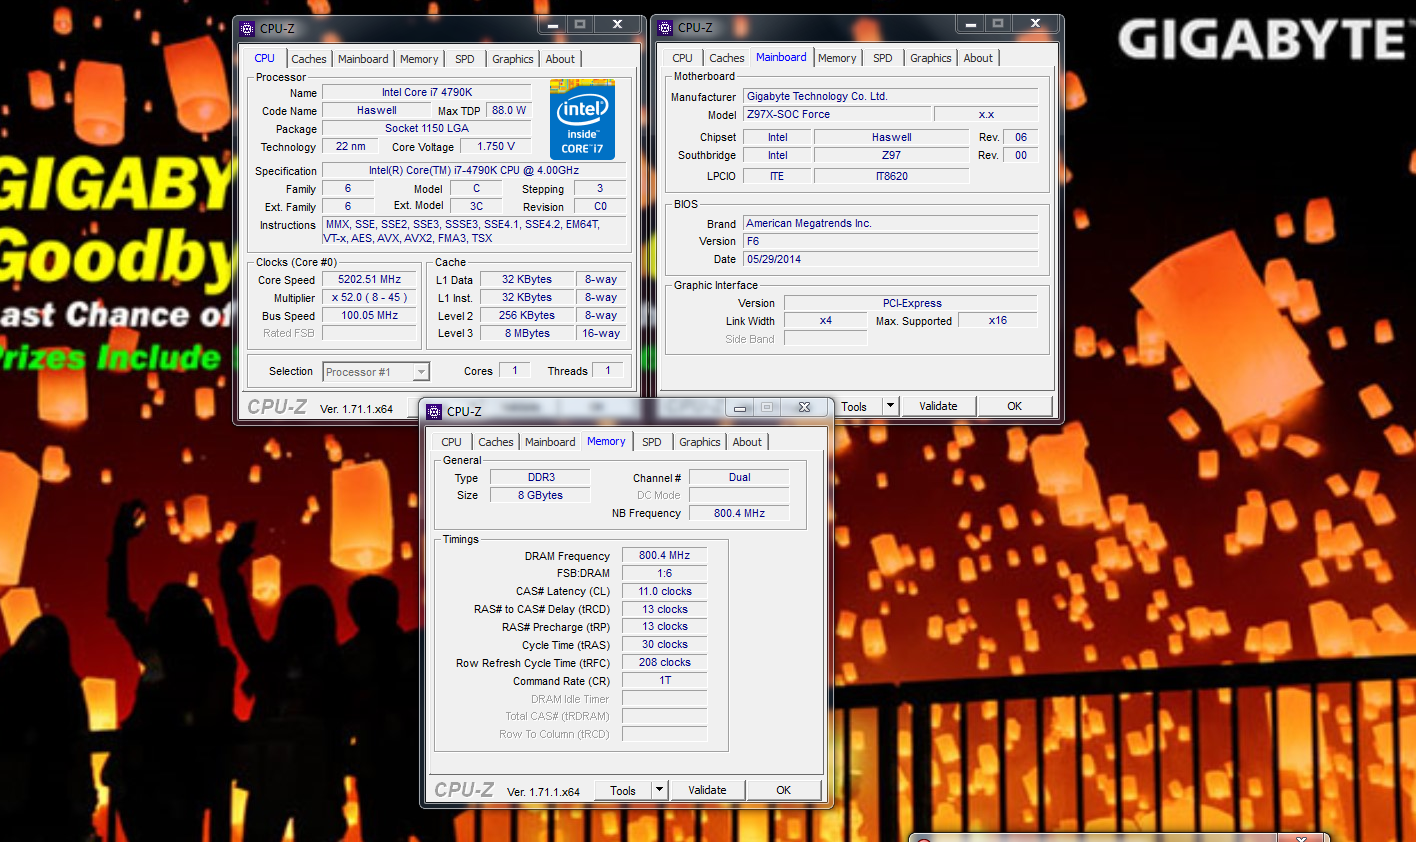Viewport: 1416px width, 842px height.
Task: Click the motherboard model Z97X-SOC Force
Action: pos(836,115)
